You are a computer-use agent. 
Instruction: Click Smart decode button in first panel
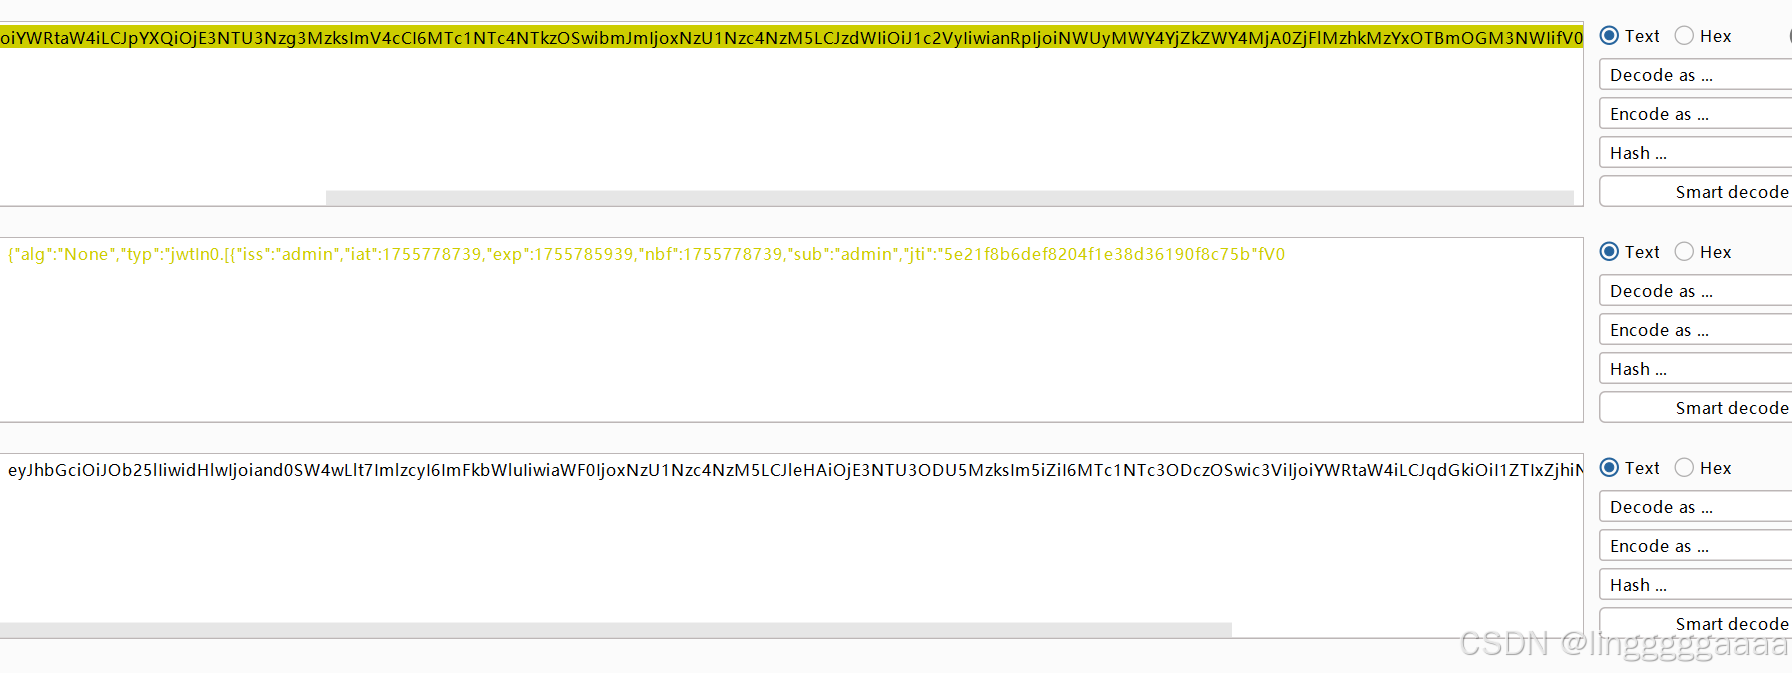tap(1696, 192)
